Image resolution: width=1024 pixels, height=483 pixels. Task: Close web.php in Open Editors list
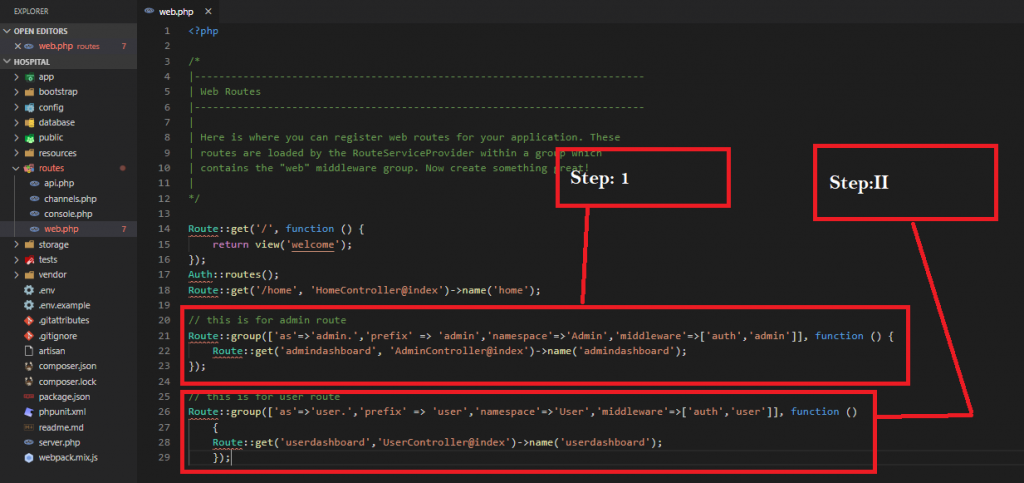tap(16, 46)
